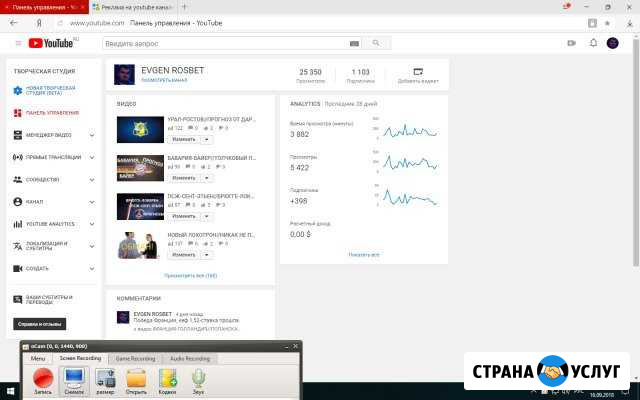Open the УРАЛ-РОСТОВ video thumbnail
640x400 pixels.
(140, 129)
